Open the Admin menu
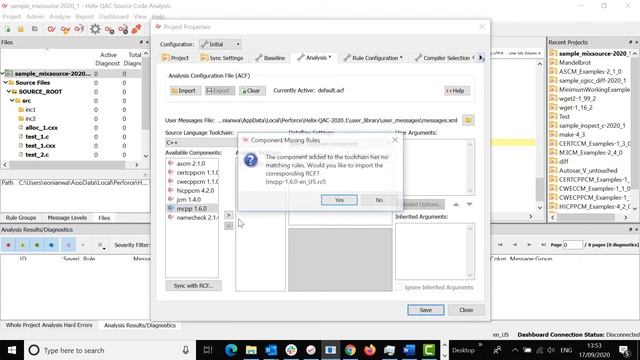Image resolution: width=640 pixels, height=360 pixels. pos(35,16)
